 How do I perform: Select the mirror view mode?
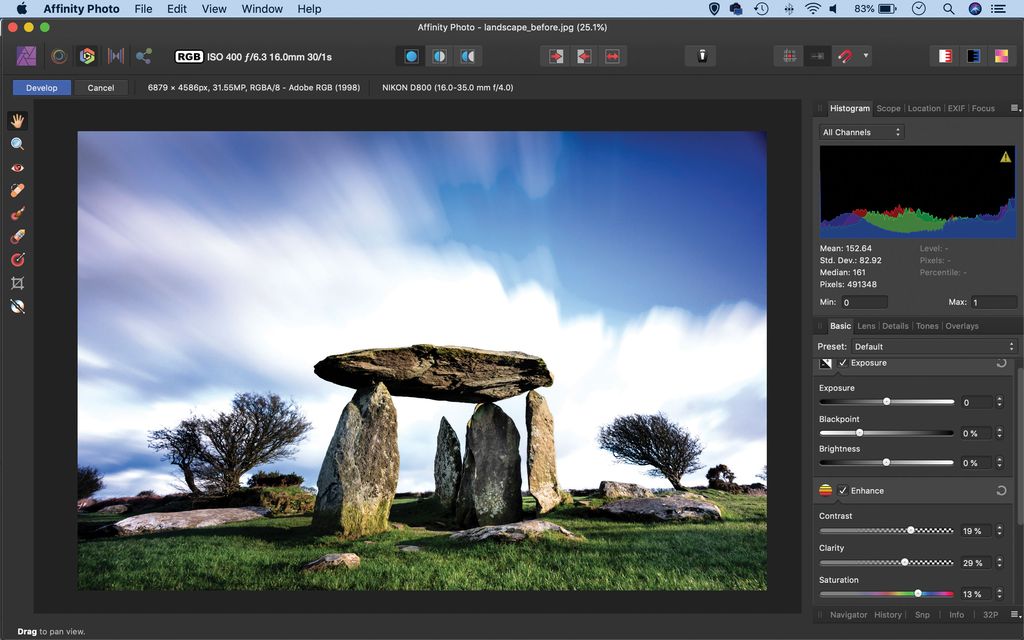467,57
